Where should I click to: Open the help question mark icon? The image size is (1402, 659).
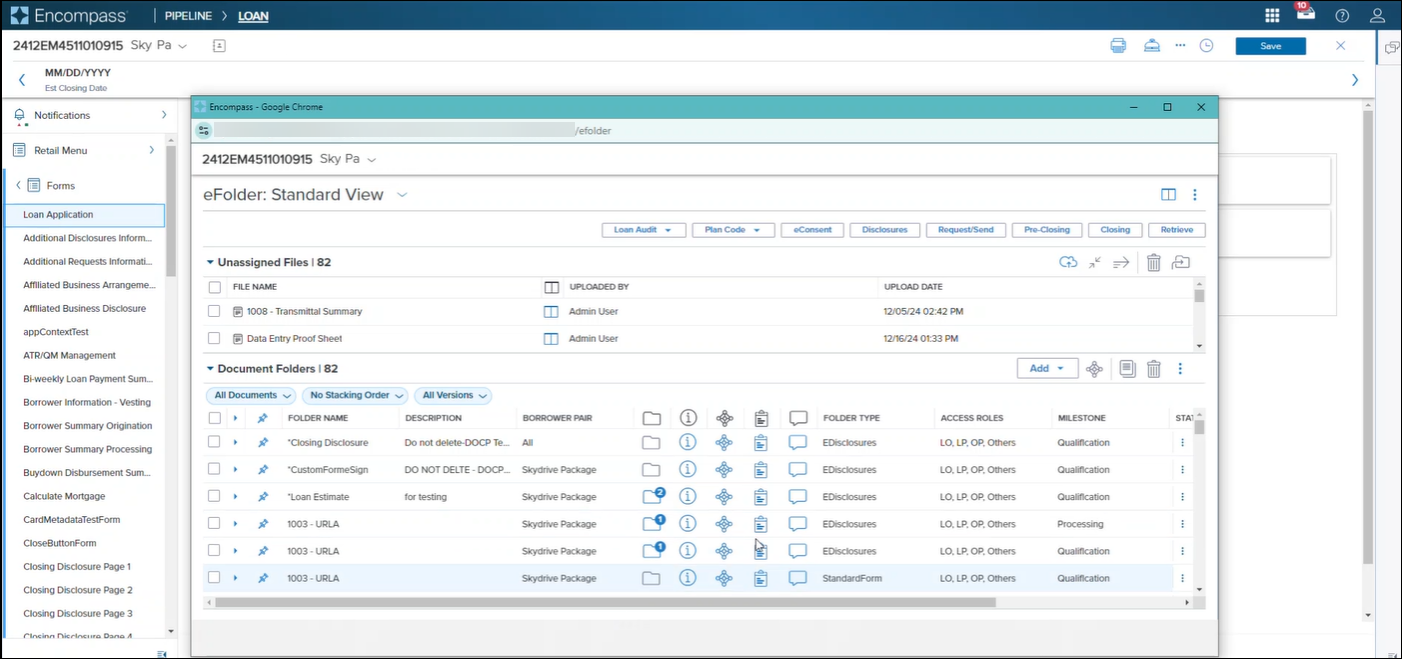[x=1342, y=15]
